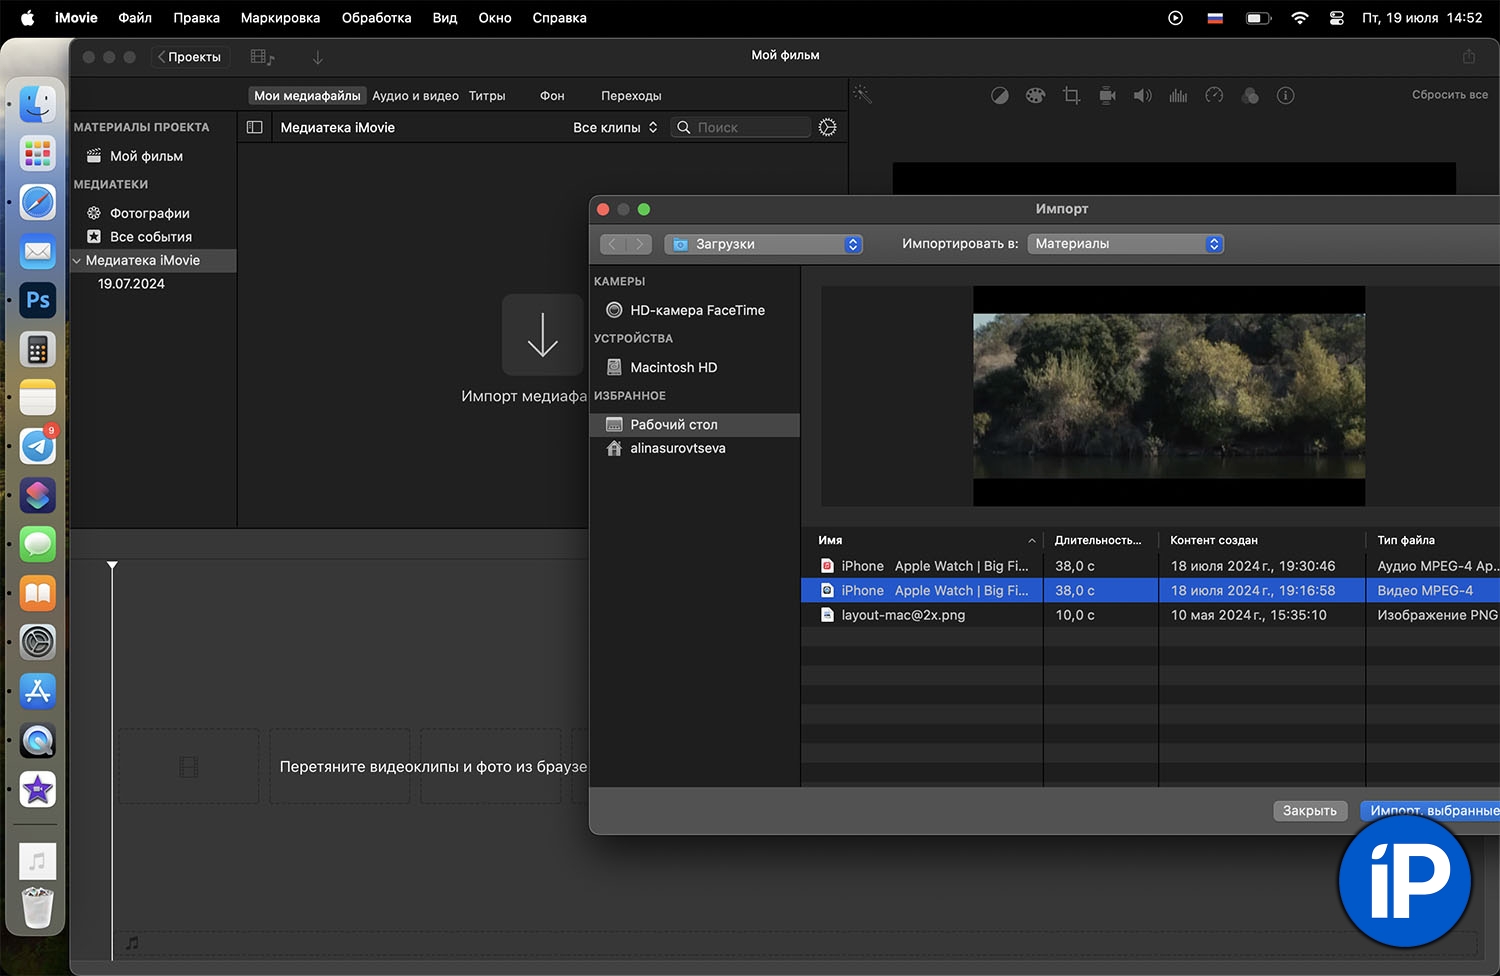1500x976 pixels.
Task: Select HD-камера FaceTime source
Action: pos(697,310)
